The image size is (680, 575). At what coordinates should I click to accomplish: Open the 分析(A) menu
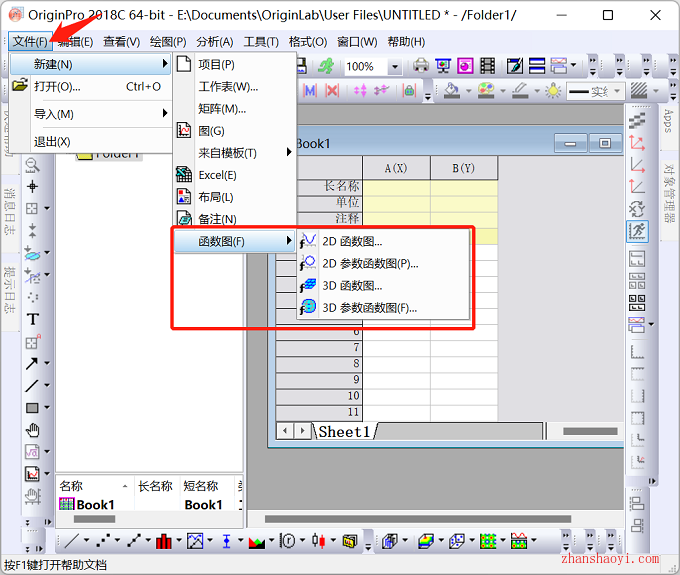pyautogui.click(x=215, y=42)
